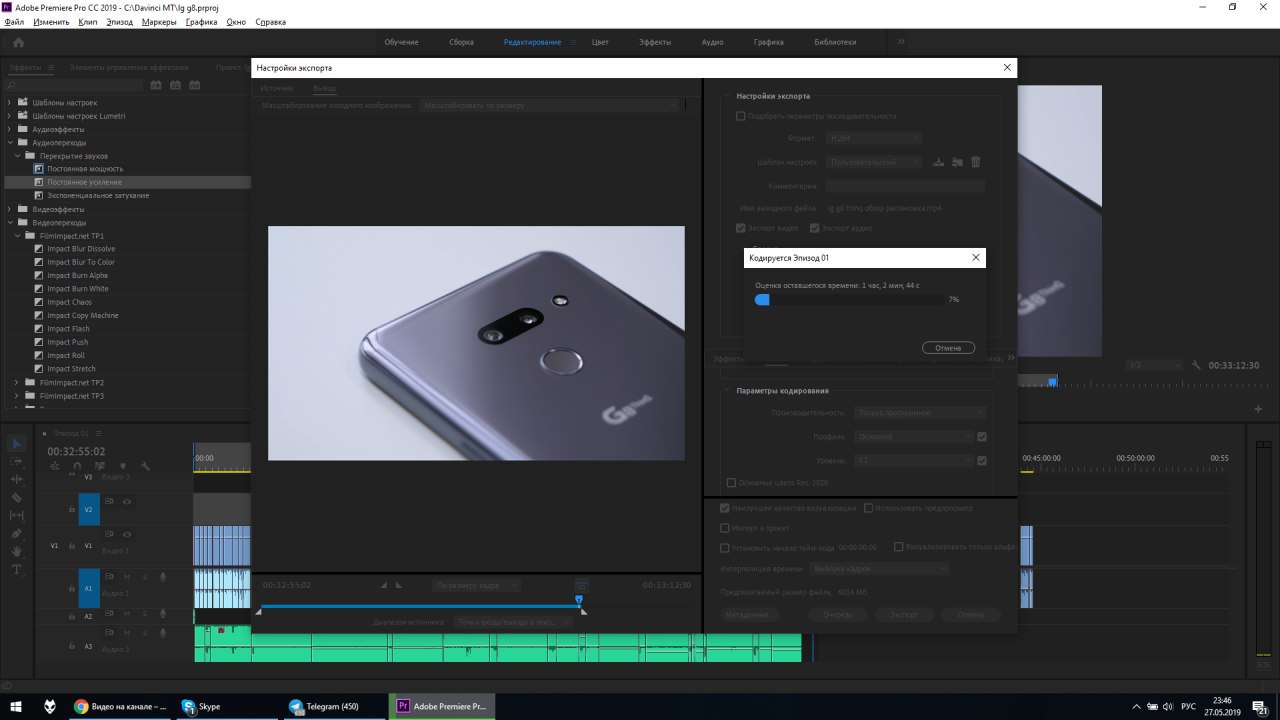Open the Формат H.264 dropdown
The width and height of the screenshot is (1280, 720).
pos(874,138)
